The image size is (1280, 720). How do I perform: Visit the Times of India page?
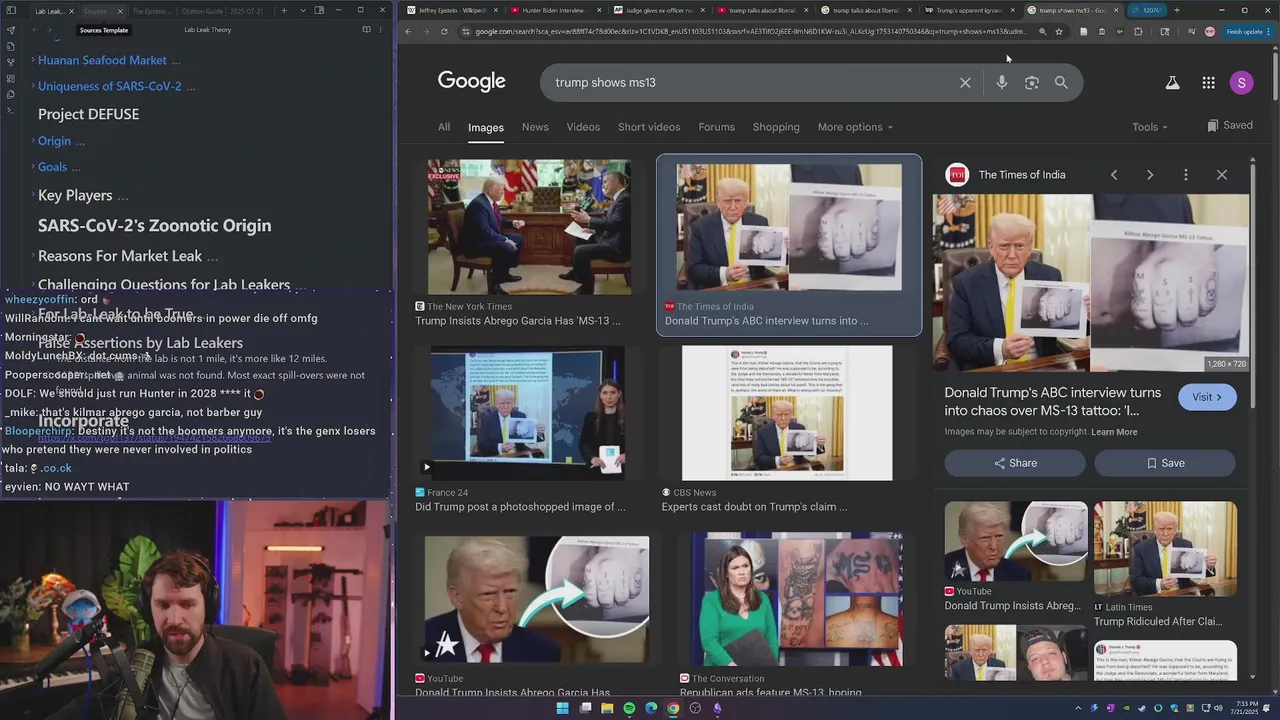point(1207,397)
